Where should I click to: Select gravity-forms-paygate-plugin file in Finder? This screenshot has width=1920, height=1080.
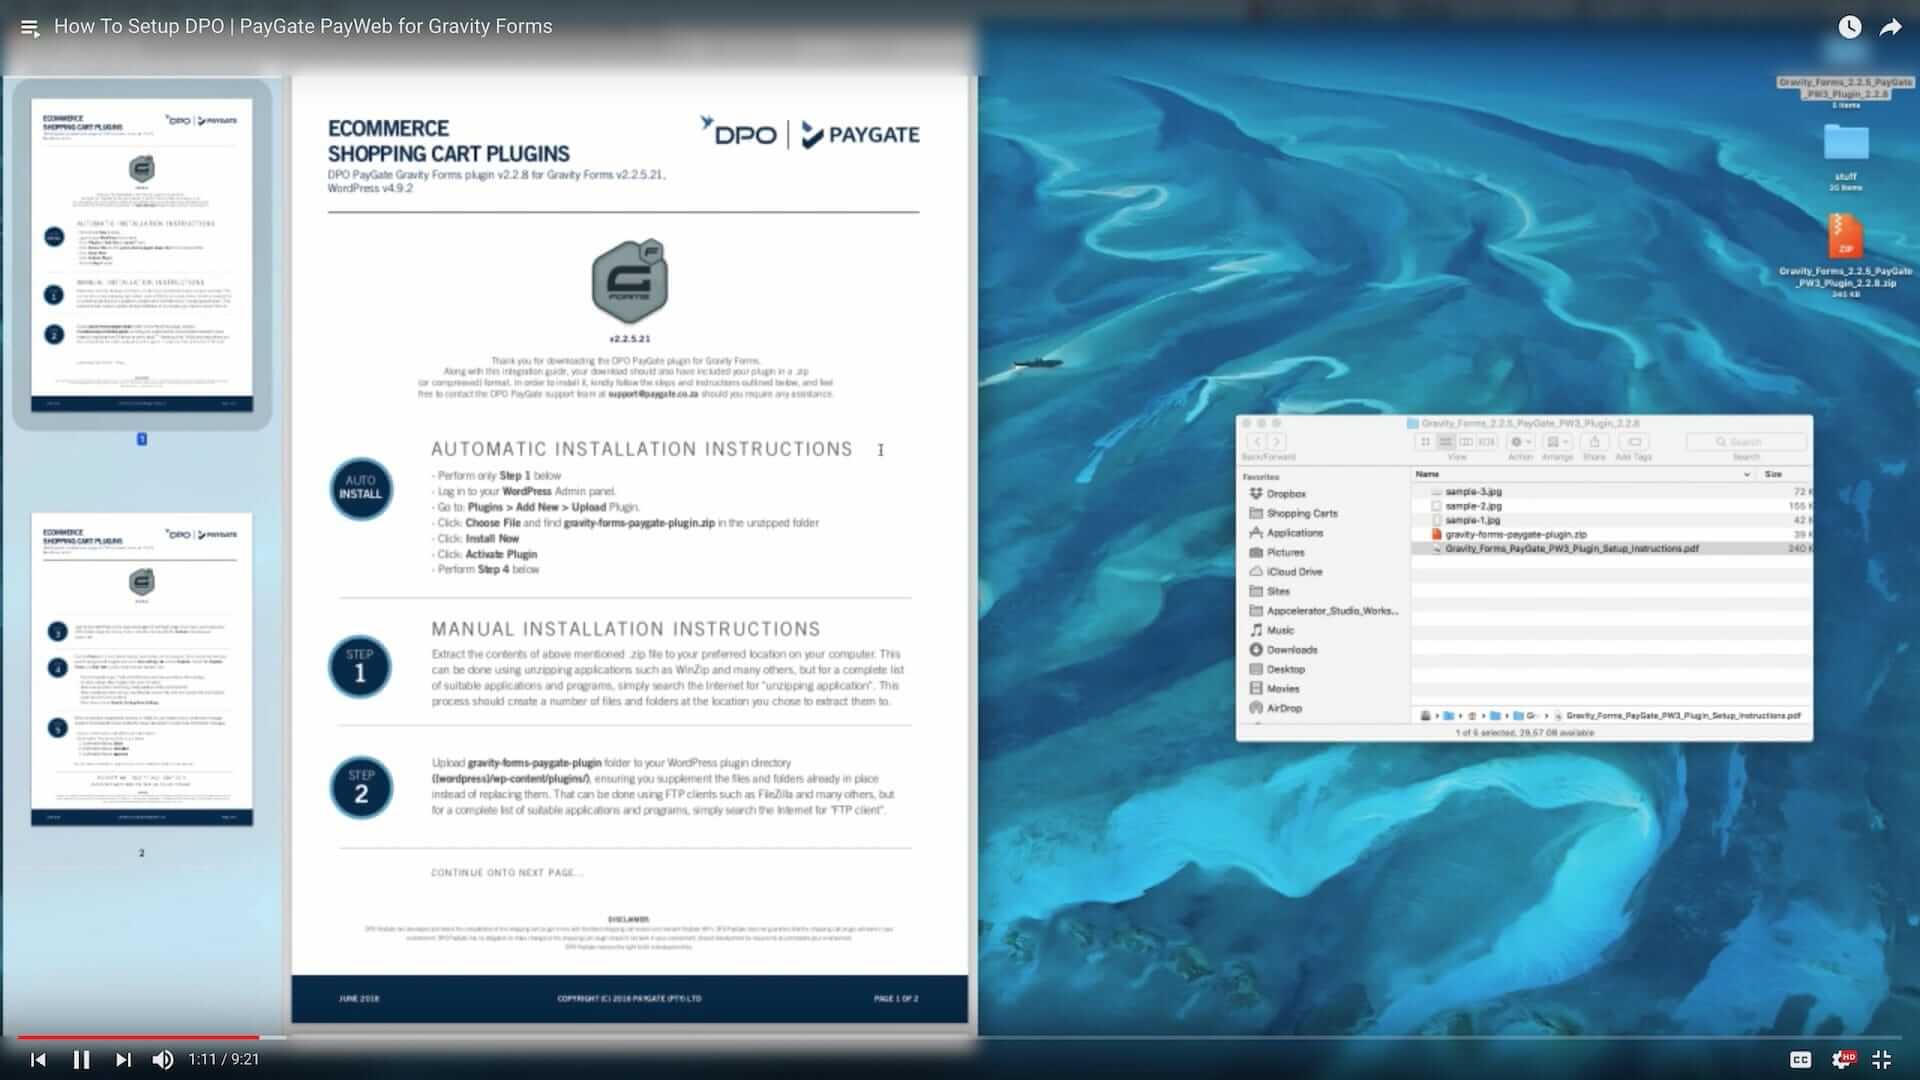tap(1514, 534)
